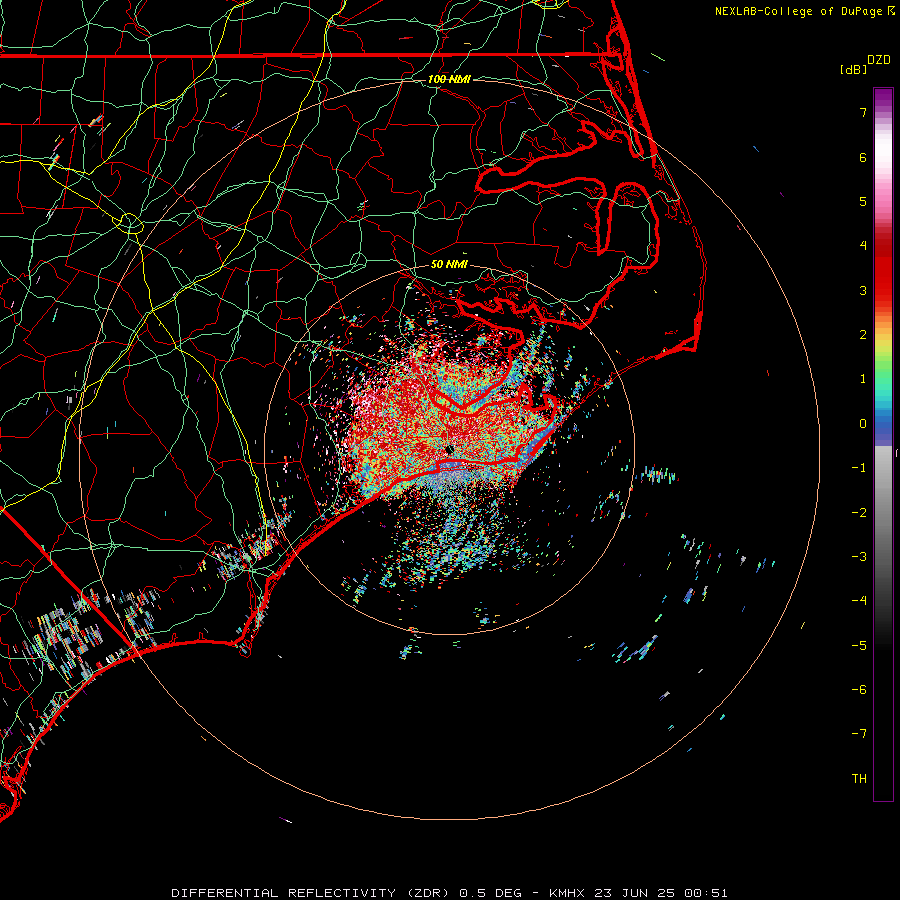Screen dimensions: 900x900
Task: Click the 4 value on the dB scale
Action: point(863,246)
